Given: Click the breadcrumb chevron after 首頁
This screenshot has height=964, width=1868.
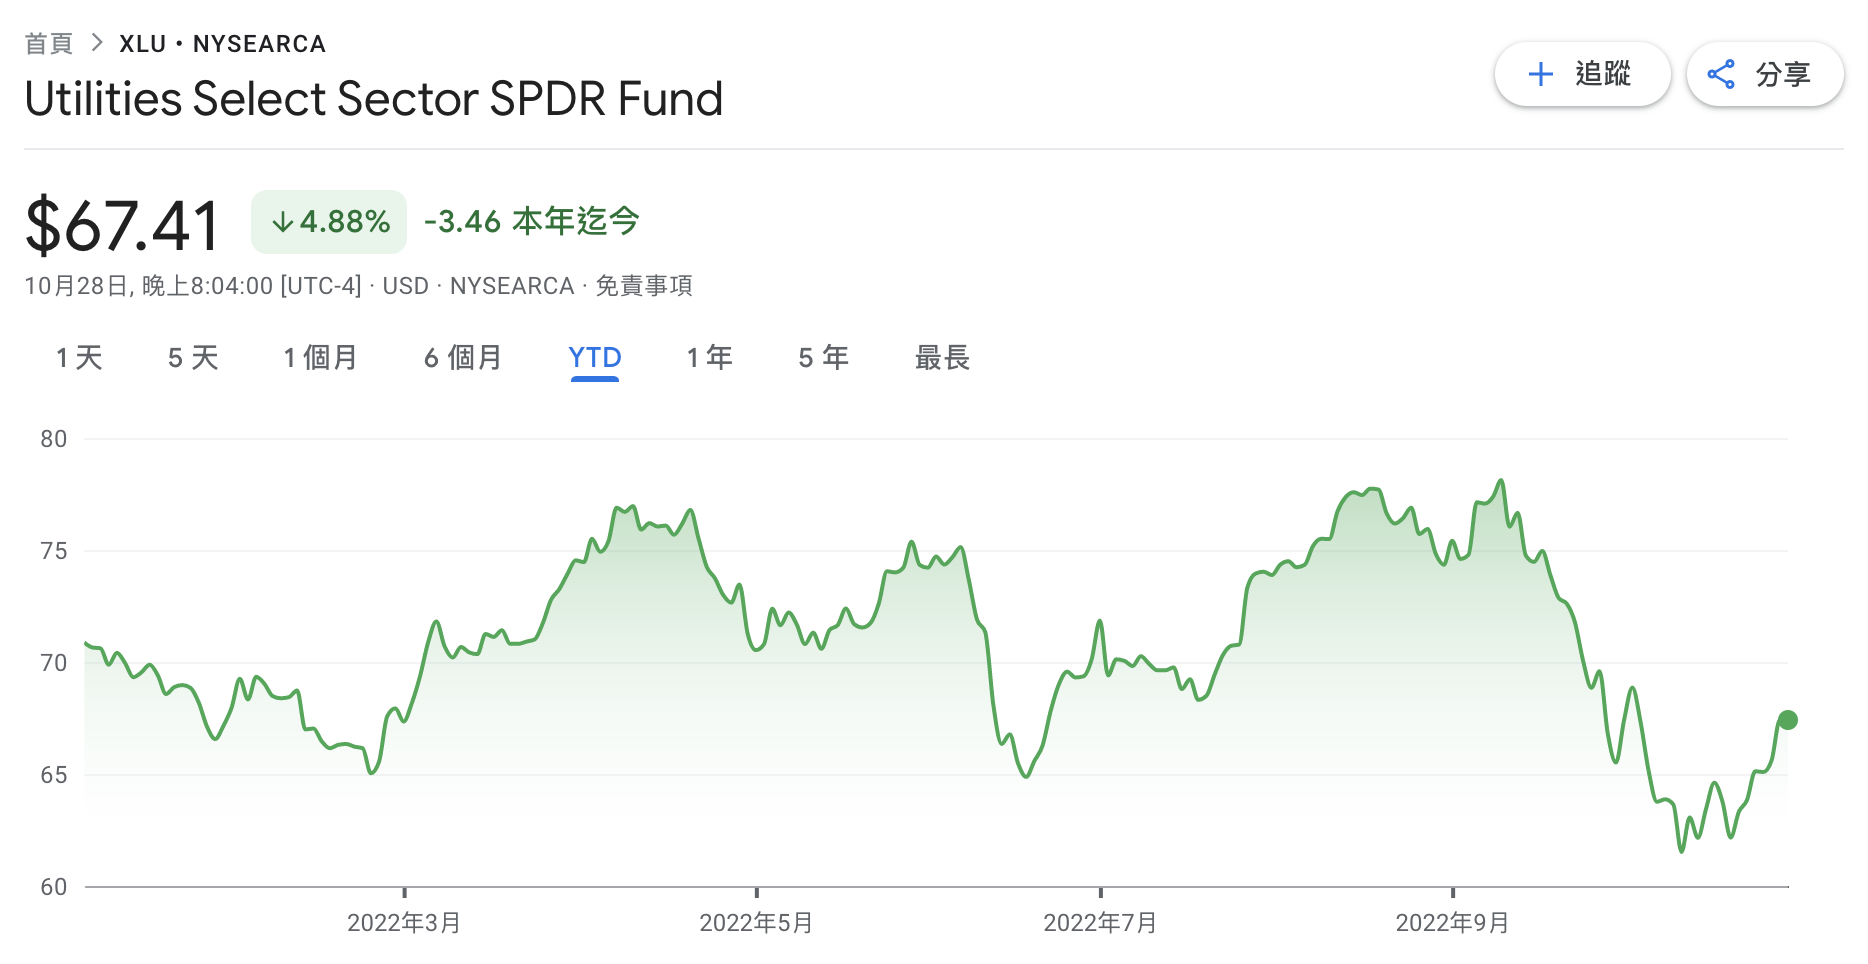Looking at the screenshot, I should click(x=97, y=43).
